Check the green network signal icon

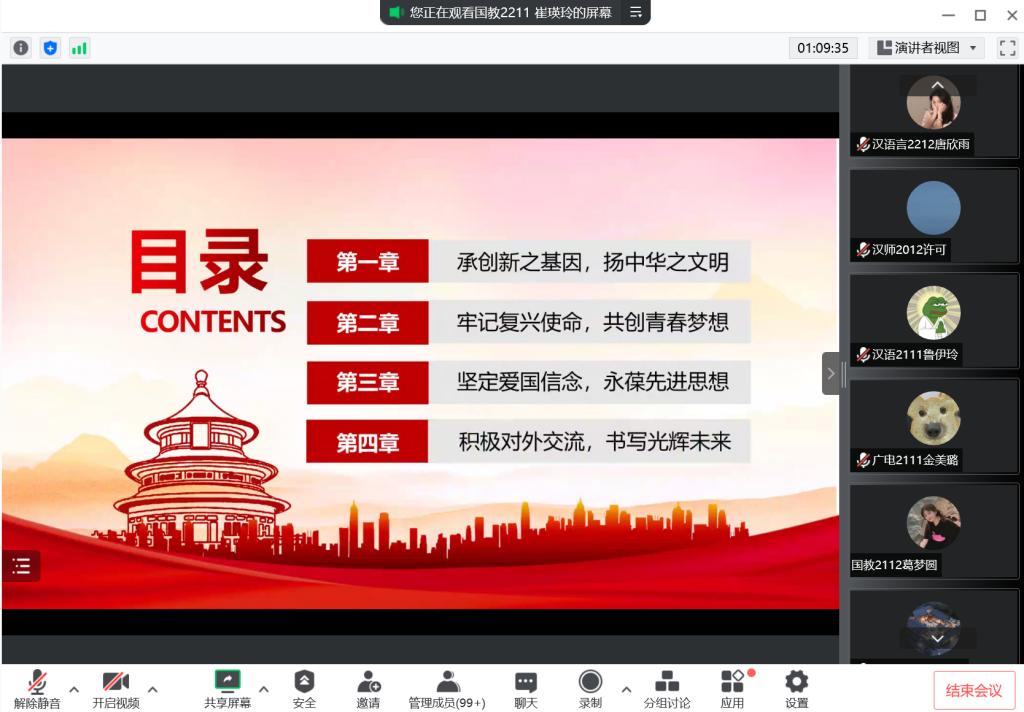79,48
